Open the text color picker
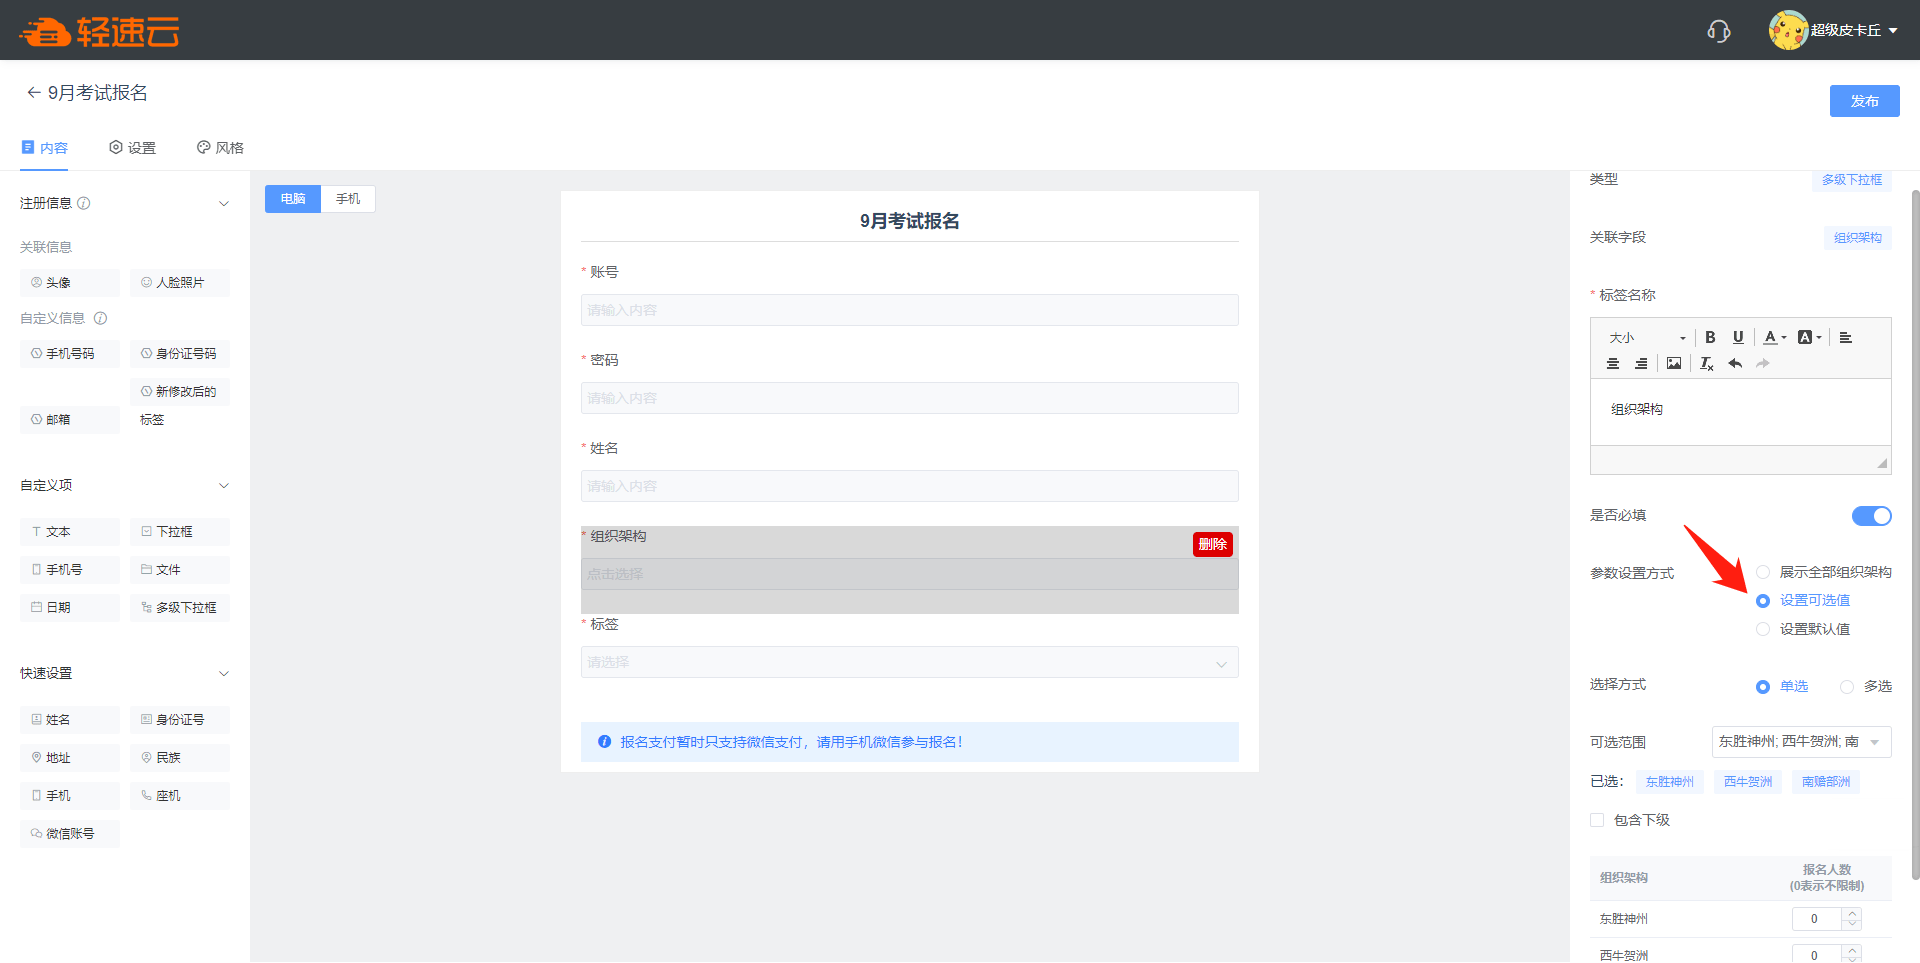This screenshot has height=963, width=1920. pos(1773,337)
